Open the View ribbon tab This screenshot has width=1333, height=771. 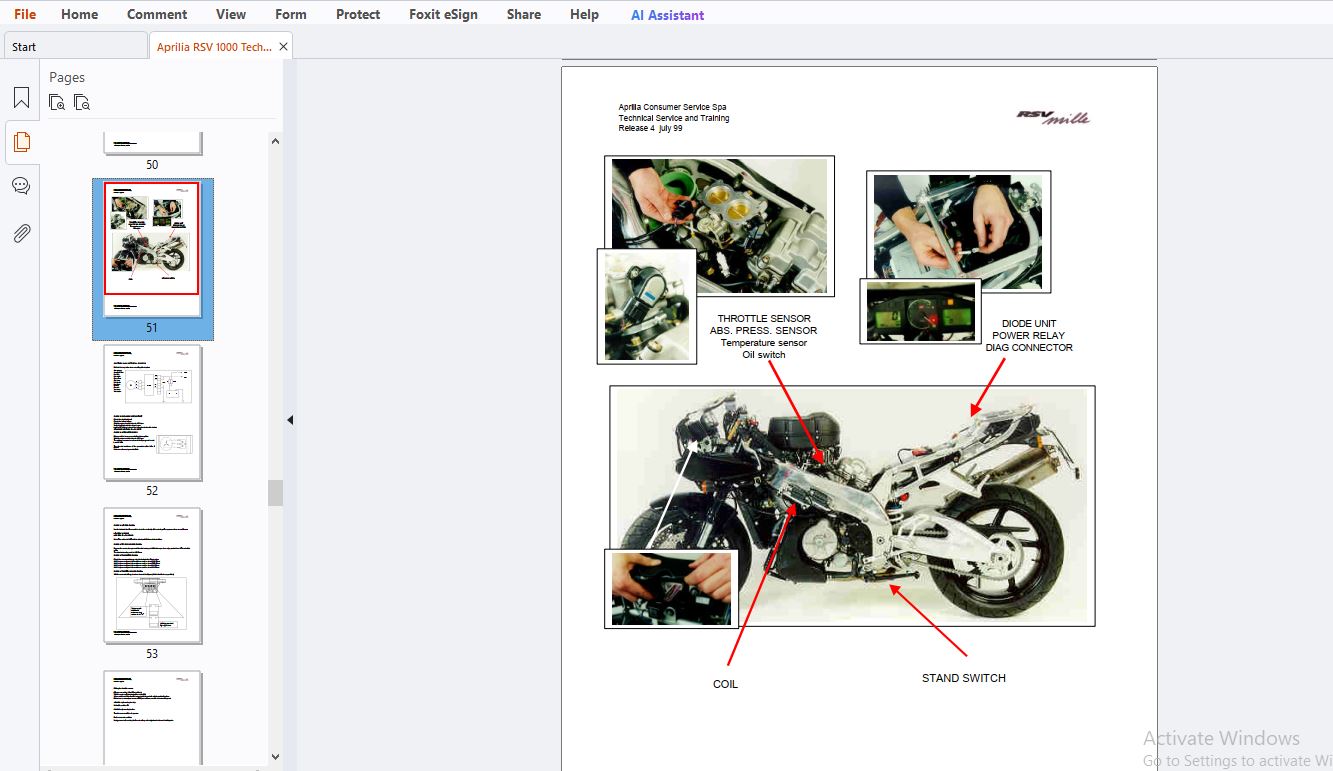(231, 14)
